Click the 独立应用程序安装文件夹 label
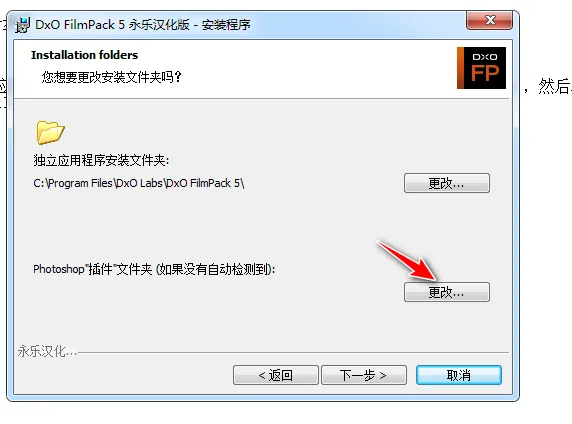572x424 pixels. [x=101, y=160]
